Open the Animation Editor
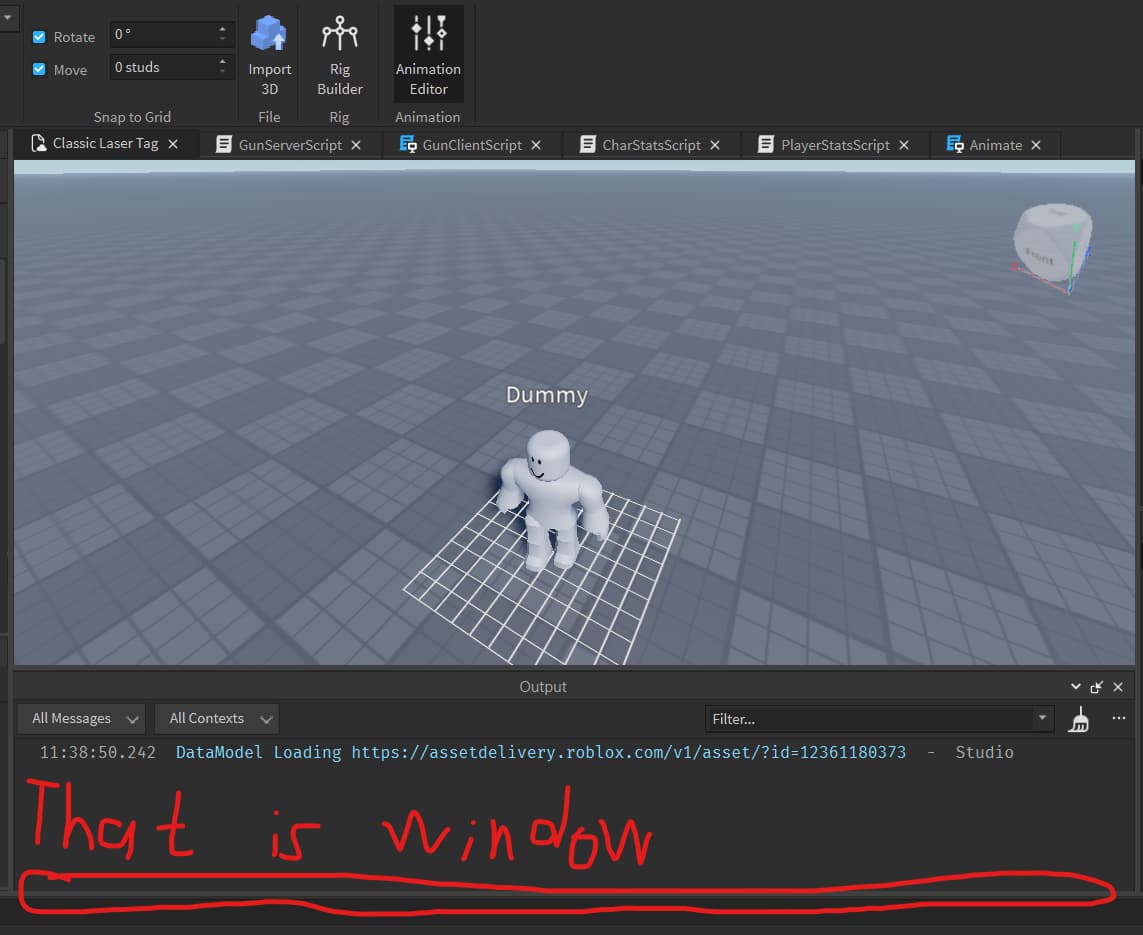 (x=428, y=57)
